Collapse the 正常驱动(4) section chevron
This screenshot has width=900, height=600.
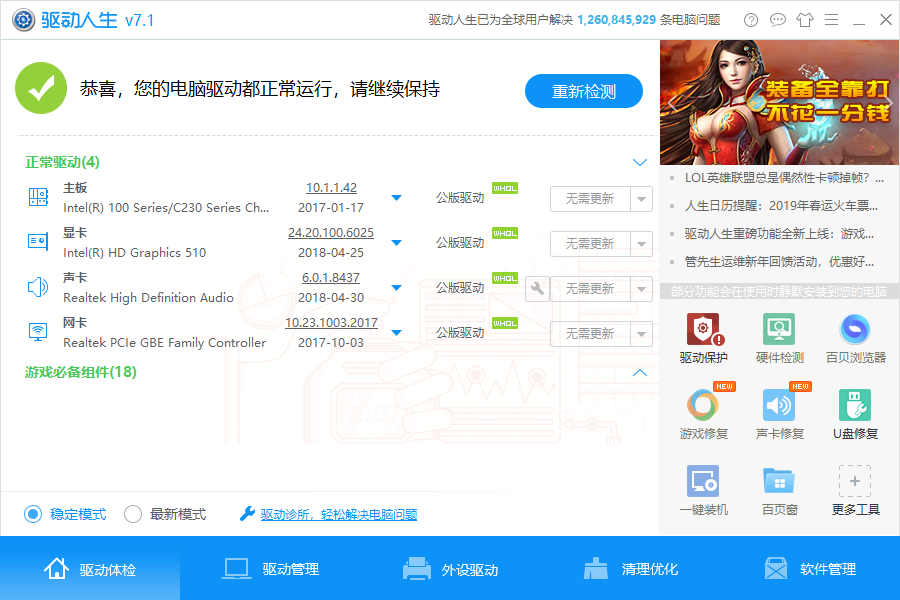click(x=640, y=162)
